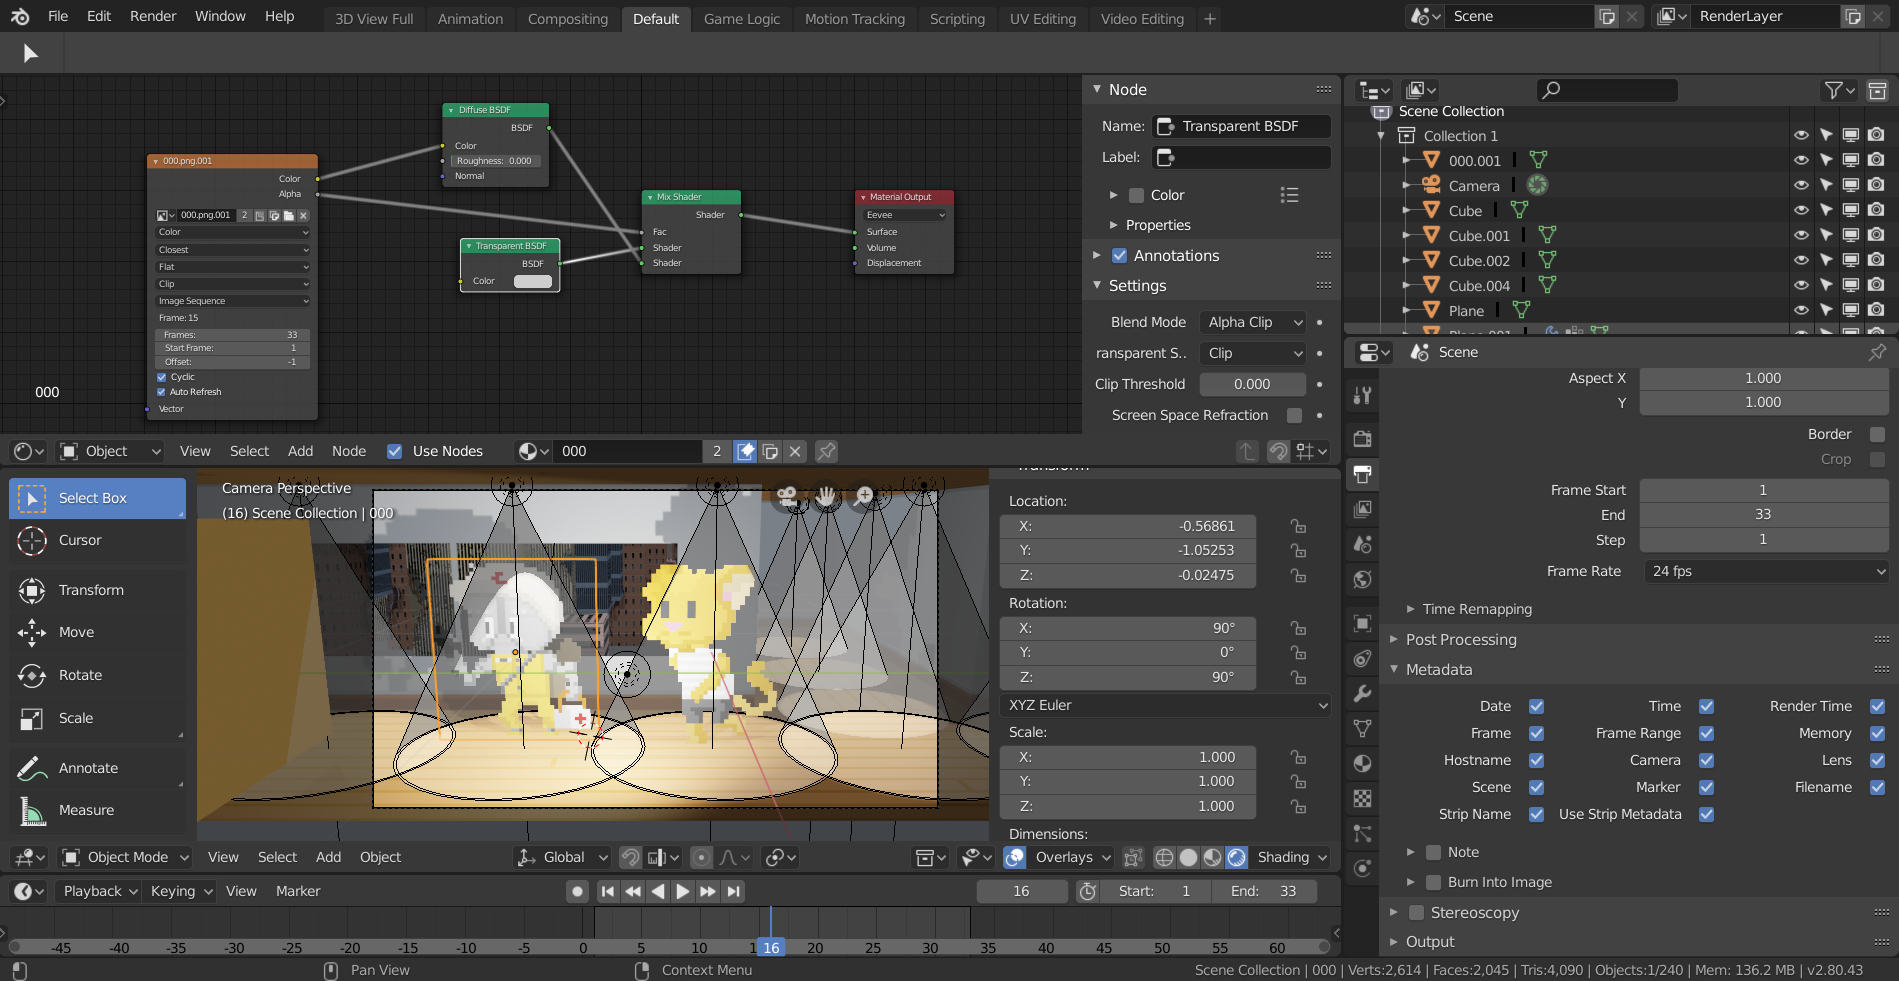
Task: Toggle fake user shield for material 000
Action: point(746,451)
